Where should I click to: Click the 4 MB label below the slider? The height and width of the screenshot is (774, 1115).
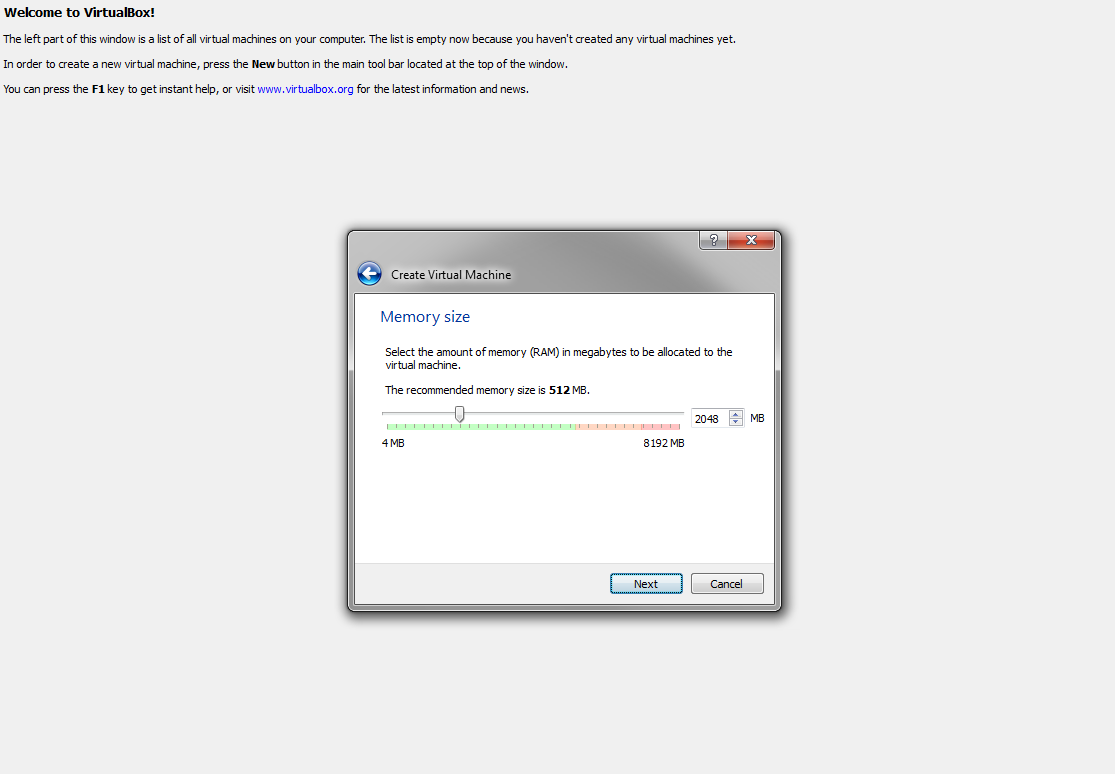[392, 442]
